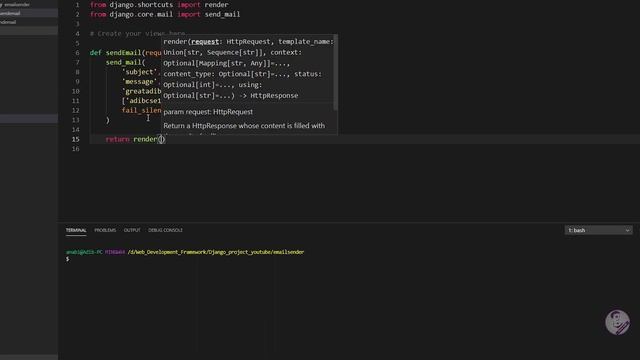Click the 'render' call on line 15

(145, 139)
